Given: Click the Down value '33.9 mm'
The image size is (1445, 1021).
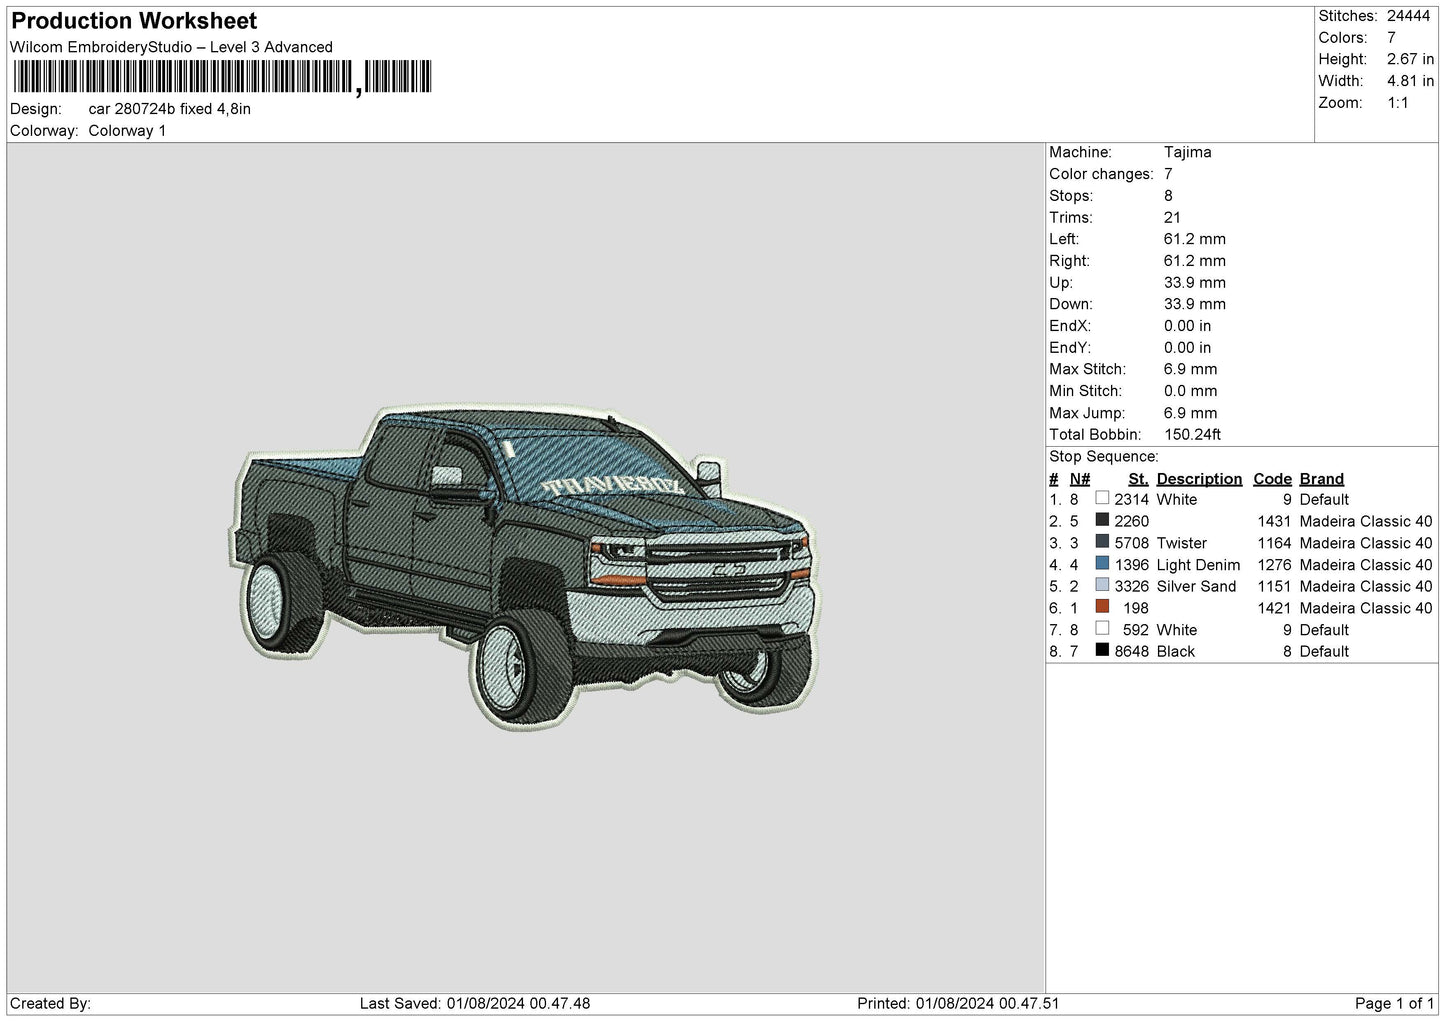Looking at the screenshot, I should coord(1194,304).
